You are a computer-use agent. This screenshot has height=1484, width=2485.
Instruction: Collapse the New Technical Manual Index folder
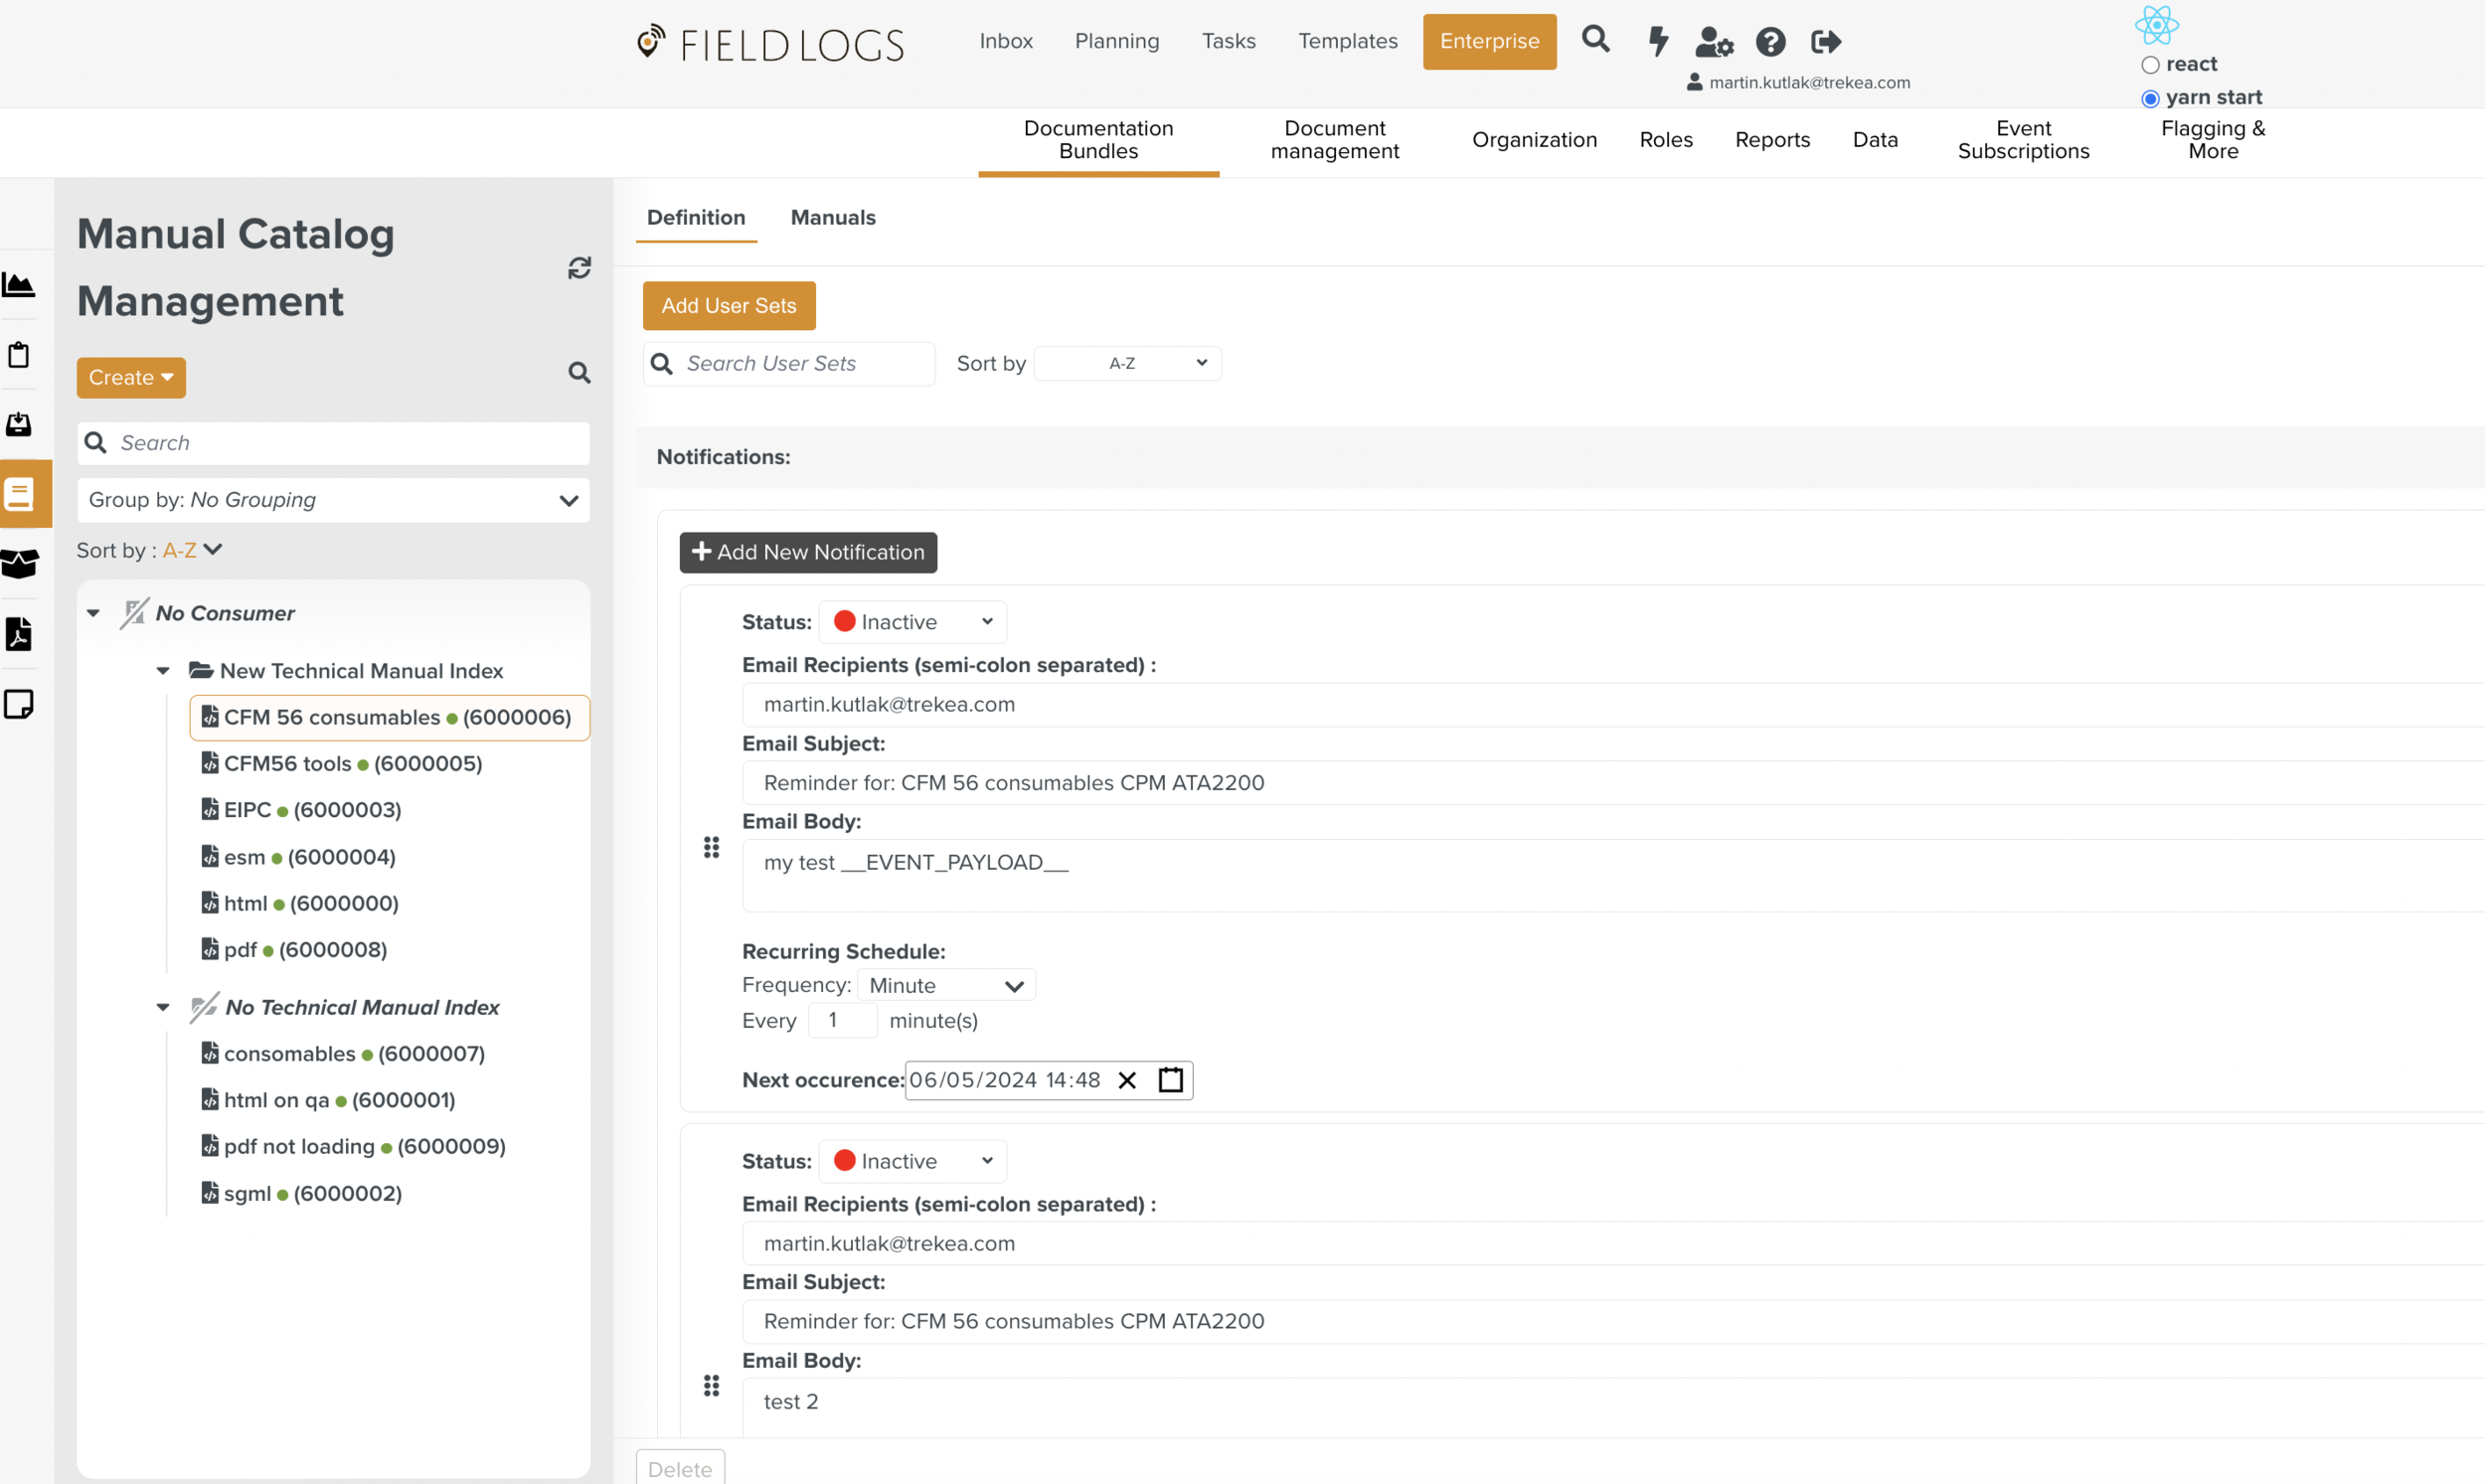pos(163,671)
